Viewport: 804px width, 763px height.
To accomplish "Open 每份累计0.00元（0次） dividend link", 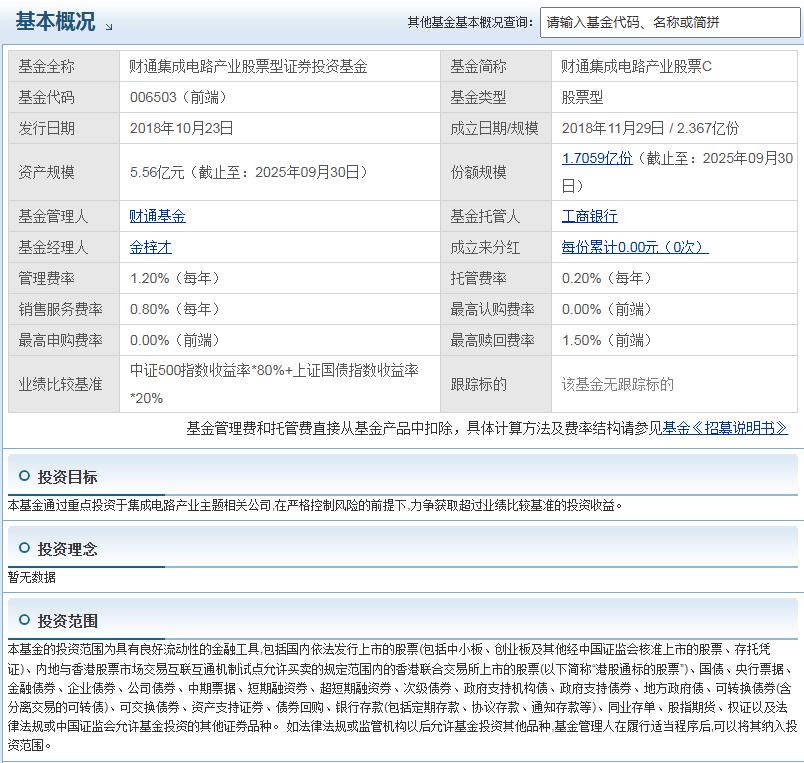I will coord(635,247).
